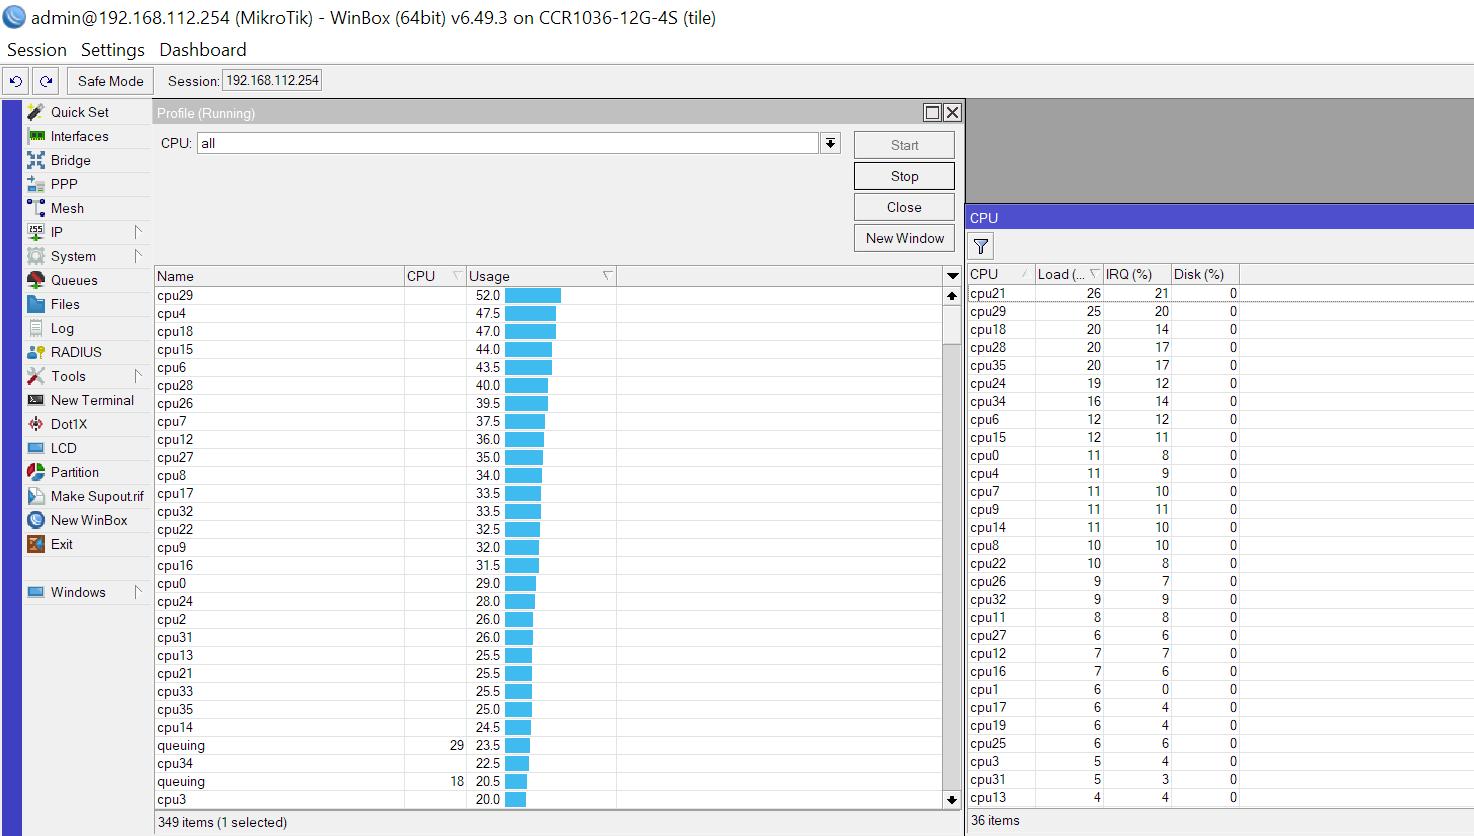Click the Start button in Profile
The width and height of the screenshot is (1474, 836).
[904, 145]
